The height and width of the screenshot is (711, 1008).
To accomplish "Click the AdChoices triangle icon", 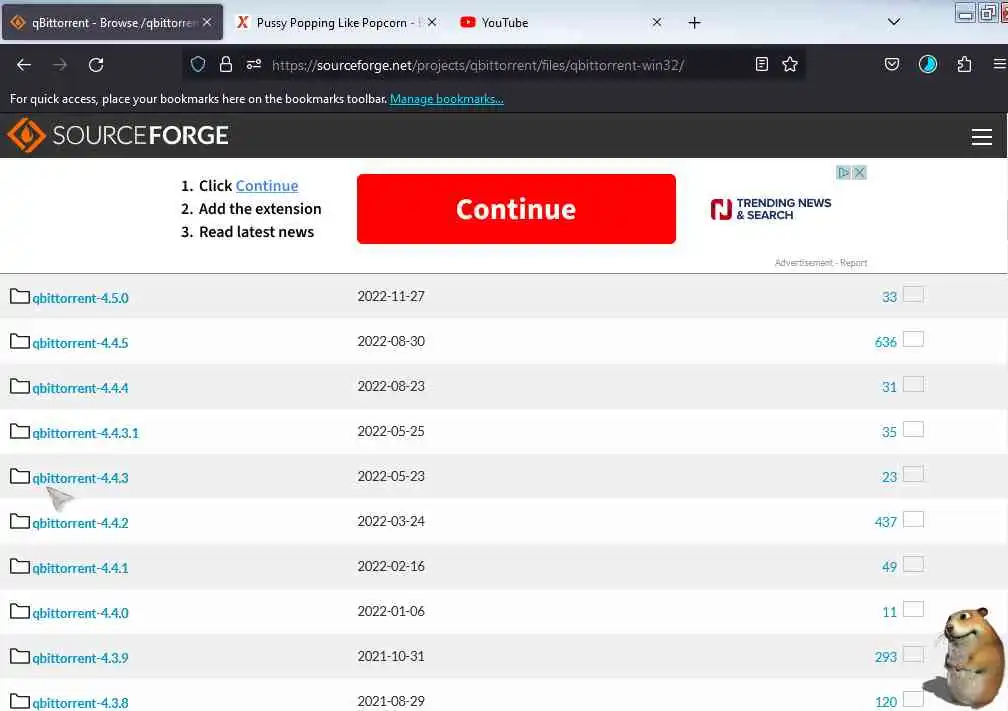I will tap(843, 172).
